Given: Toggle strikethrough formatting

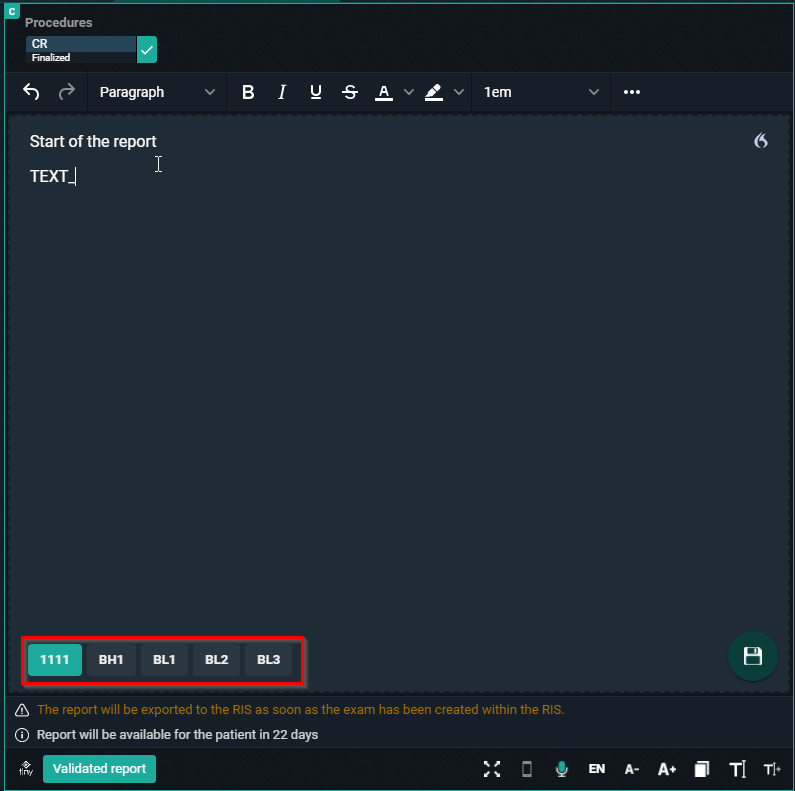Looking at the screenshot, I should coord(350,92).
